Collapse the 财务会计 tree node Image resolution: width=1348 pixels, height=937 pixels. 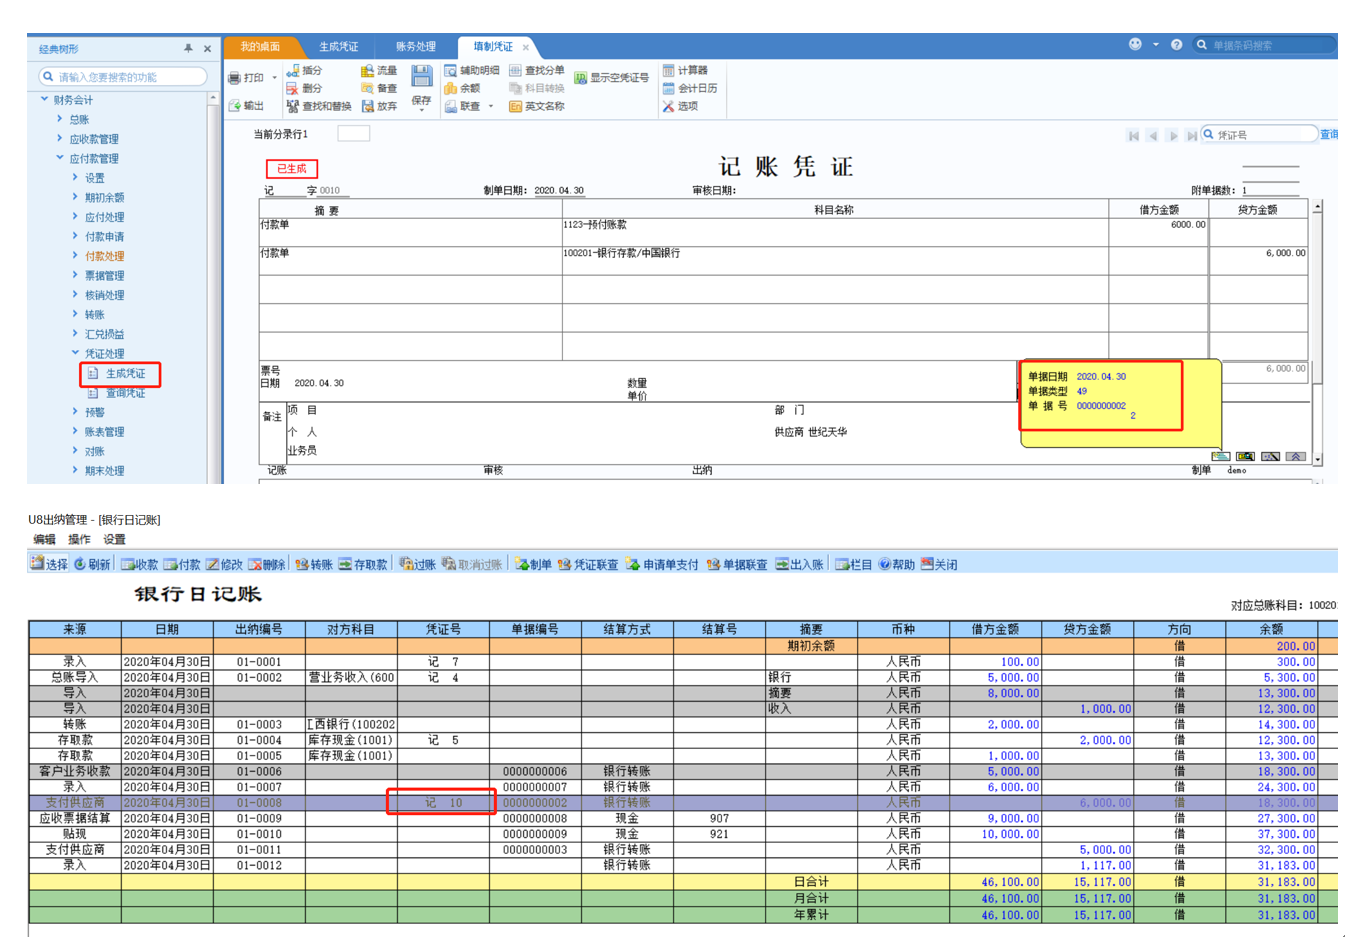pos(44,99)
